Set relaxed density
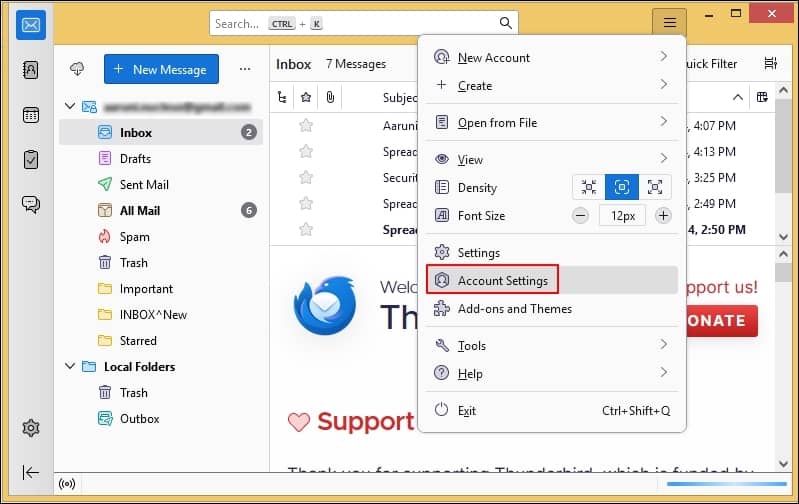The image size is (799, 504). coord(655,187)
